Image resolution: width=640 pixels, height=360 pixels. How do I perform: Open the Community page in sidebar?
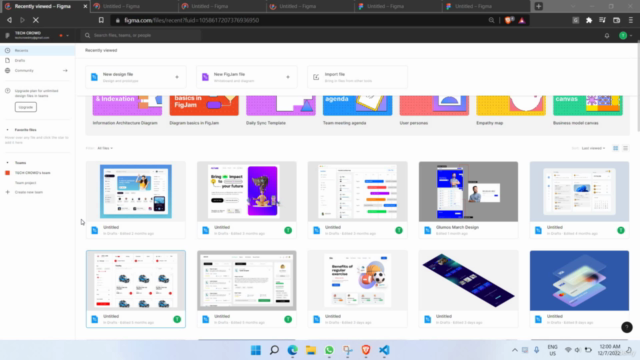(x=24, y=71)
